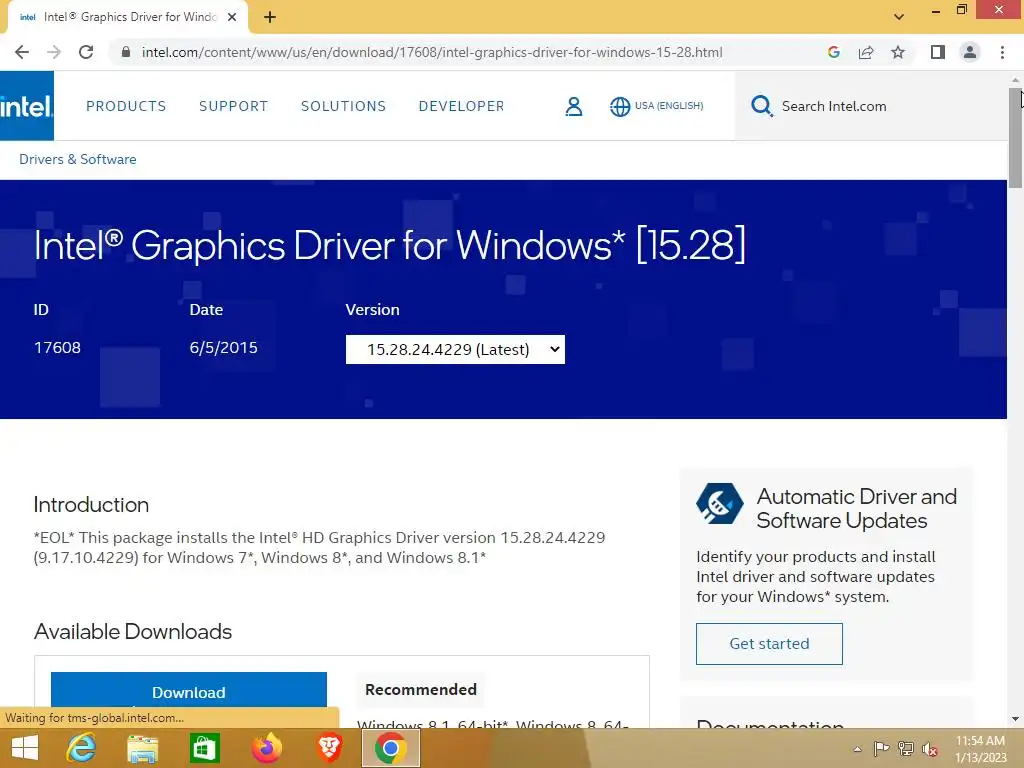The width and height of the screenshot is (1024, 768).
Task: Click the muted volume tray icon
Action: pos(929,749)
